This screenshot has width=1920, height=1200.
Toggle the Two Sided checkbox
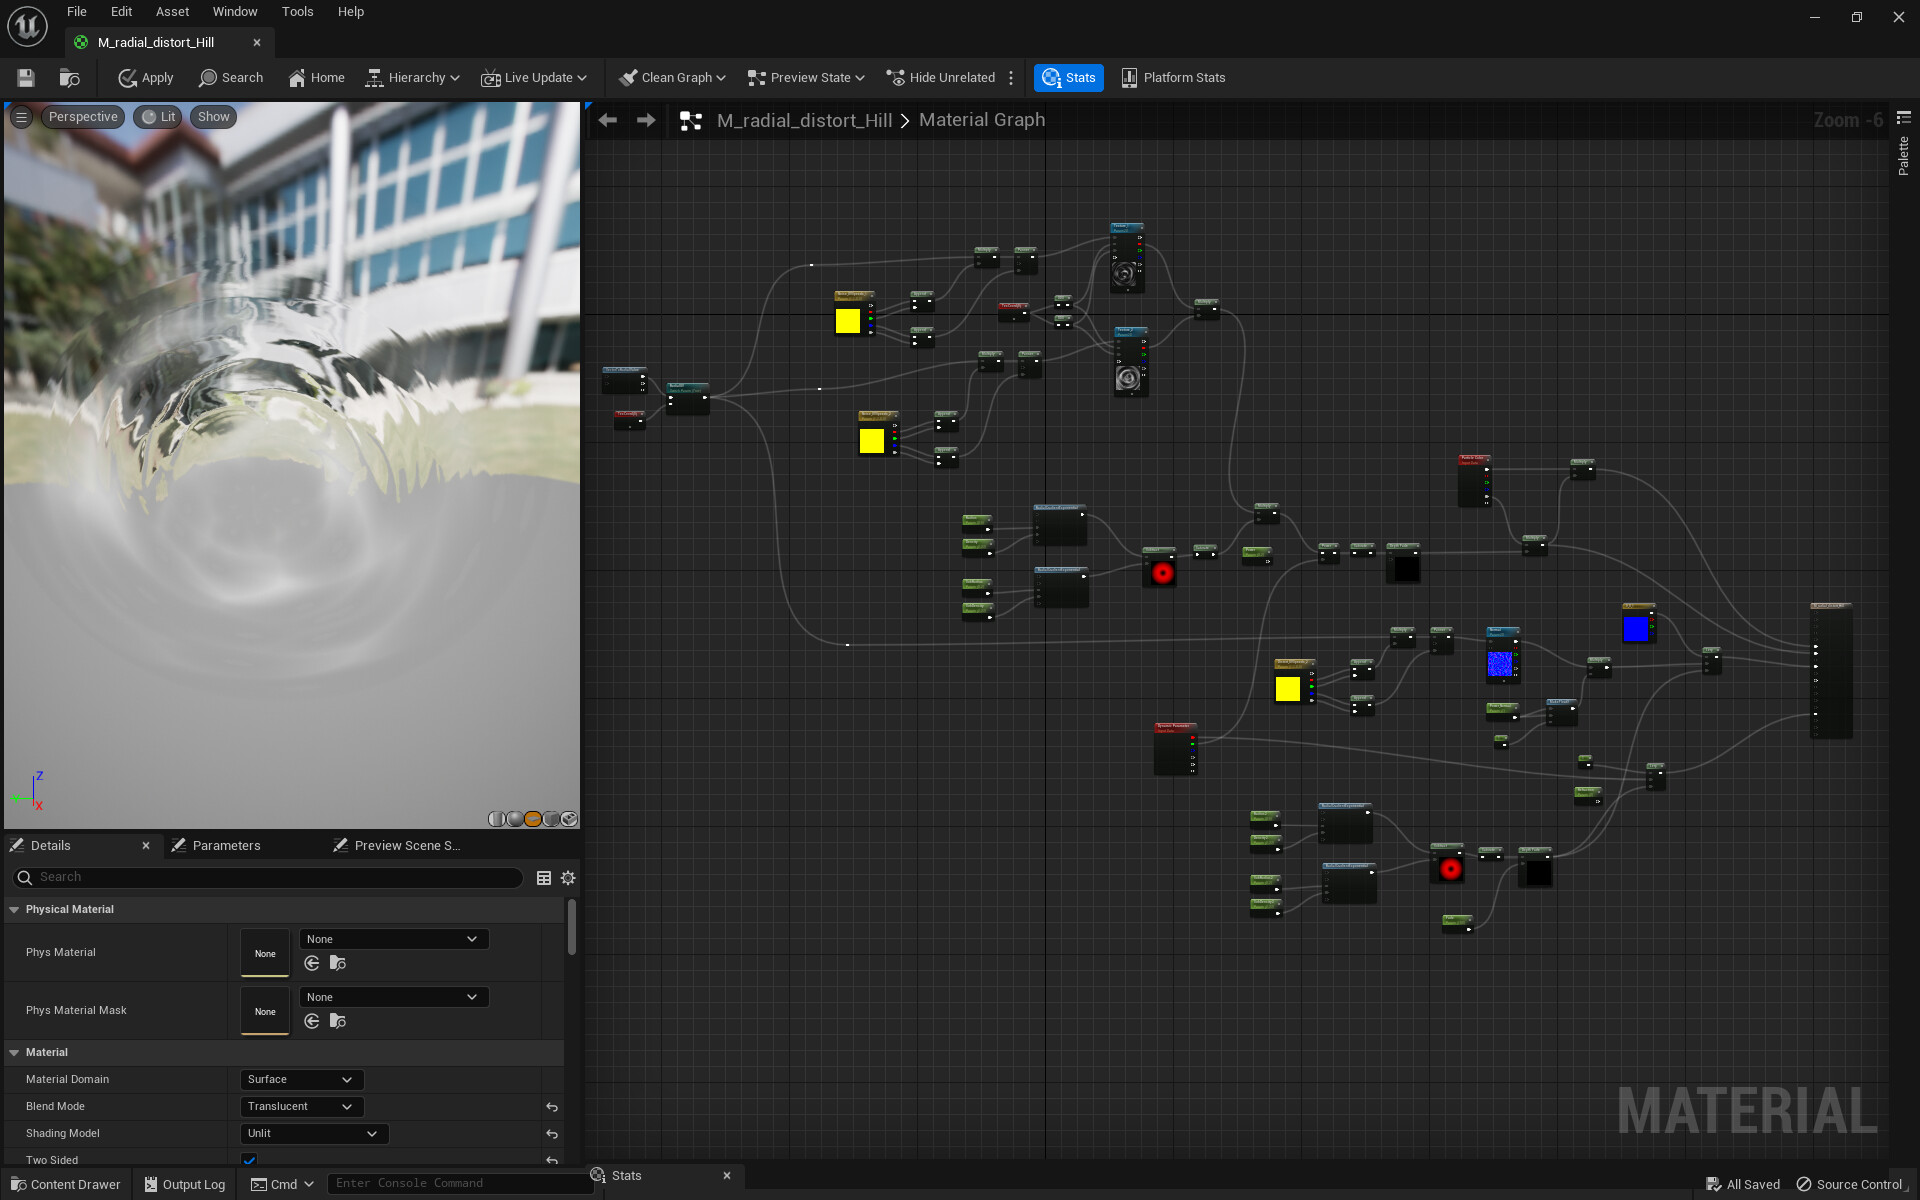point(250,1159)
